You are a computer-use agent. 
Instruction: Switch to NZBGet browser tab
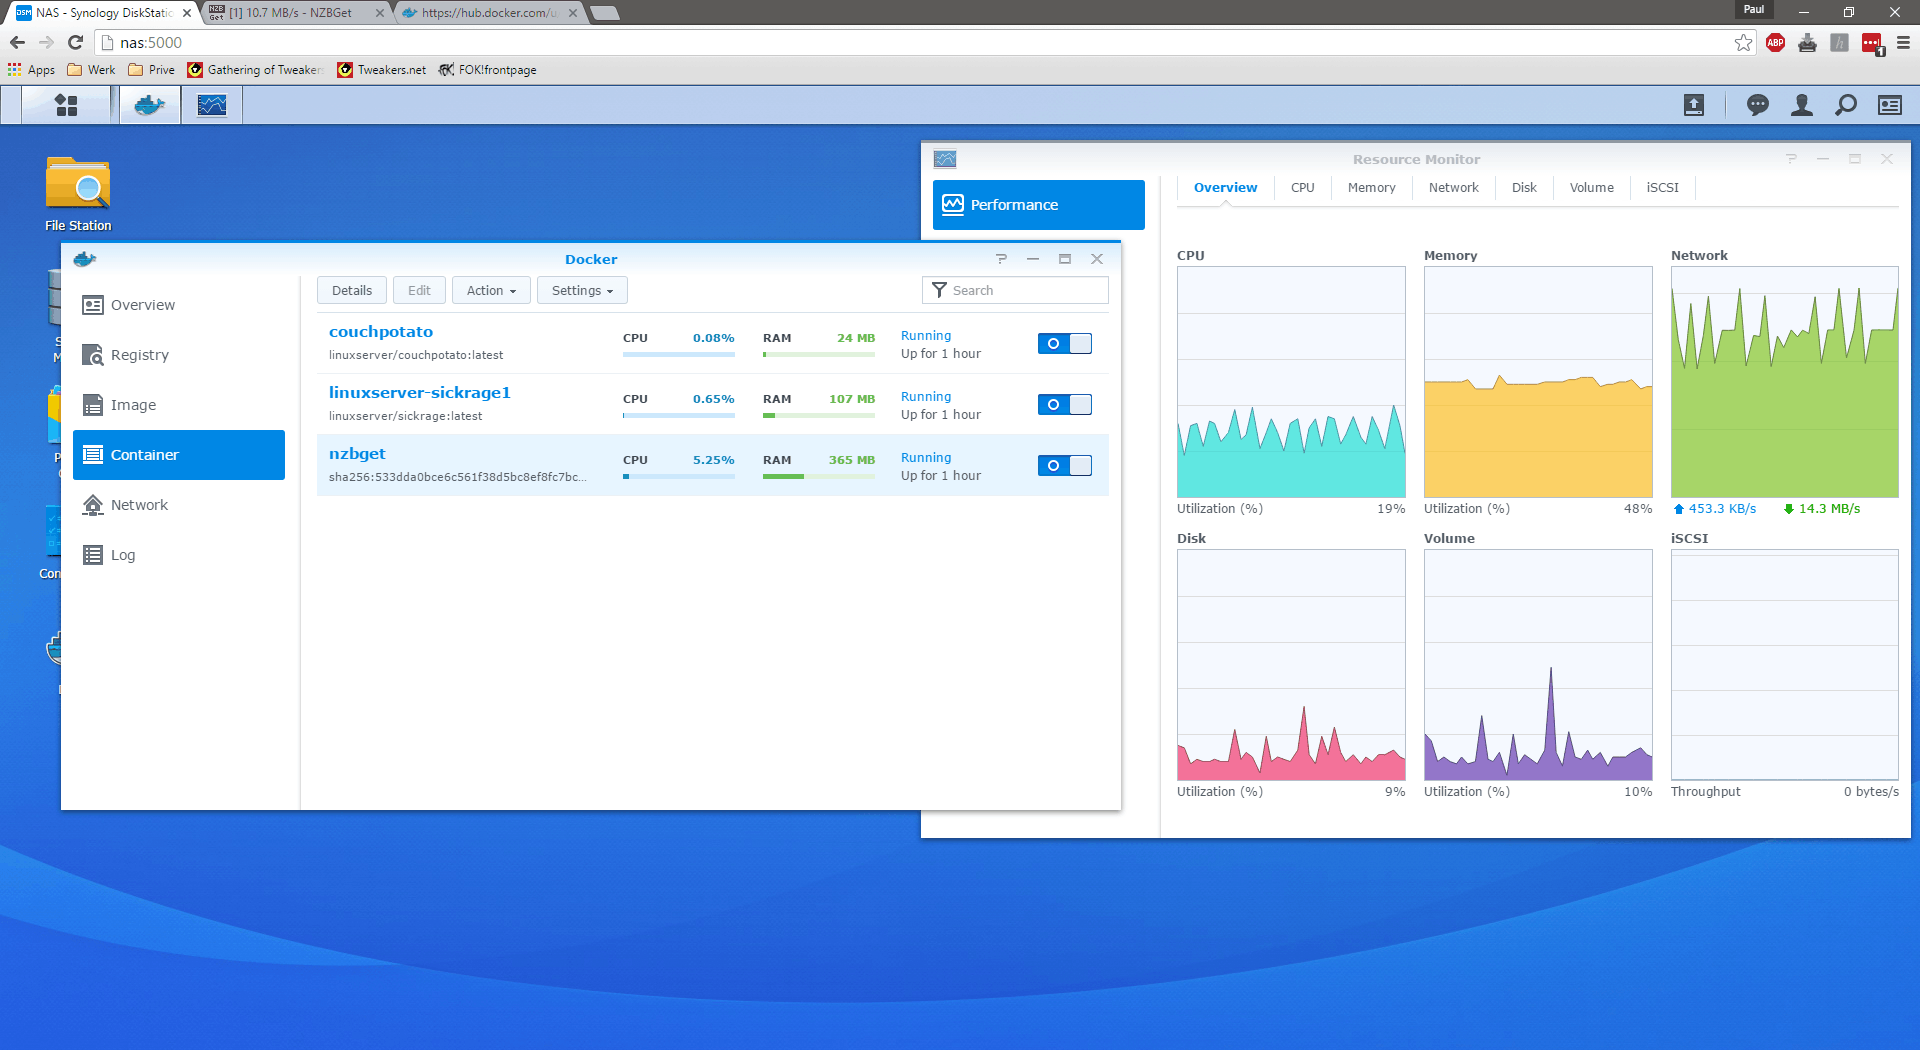tap(296, 13)
